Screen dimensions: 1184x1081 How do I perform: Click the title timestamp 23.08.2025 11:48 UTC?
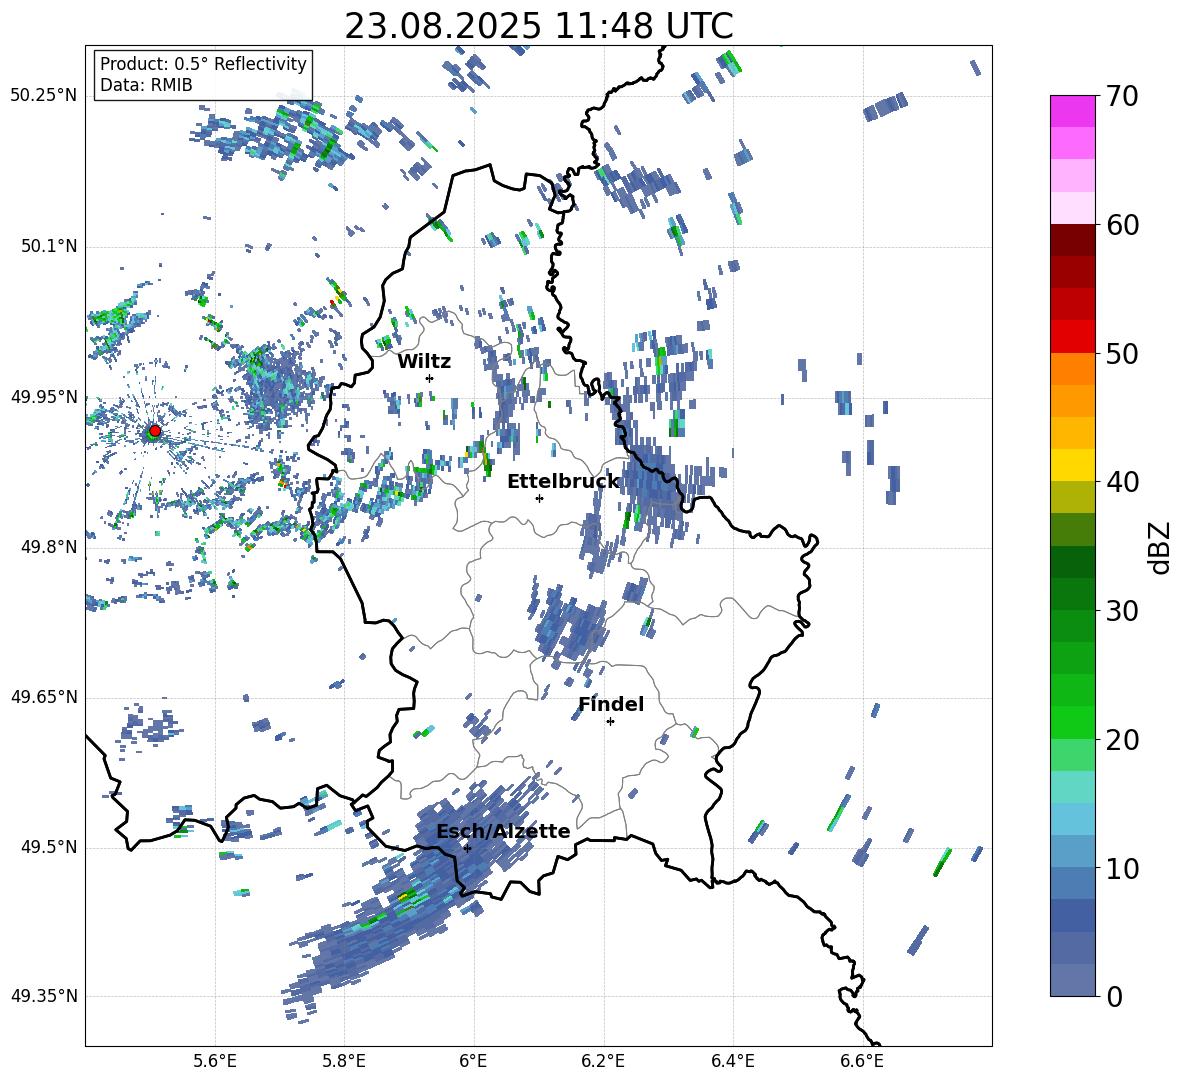coord(538,26)
